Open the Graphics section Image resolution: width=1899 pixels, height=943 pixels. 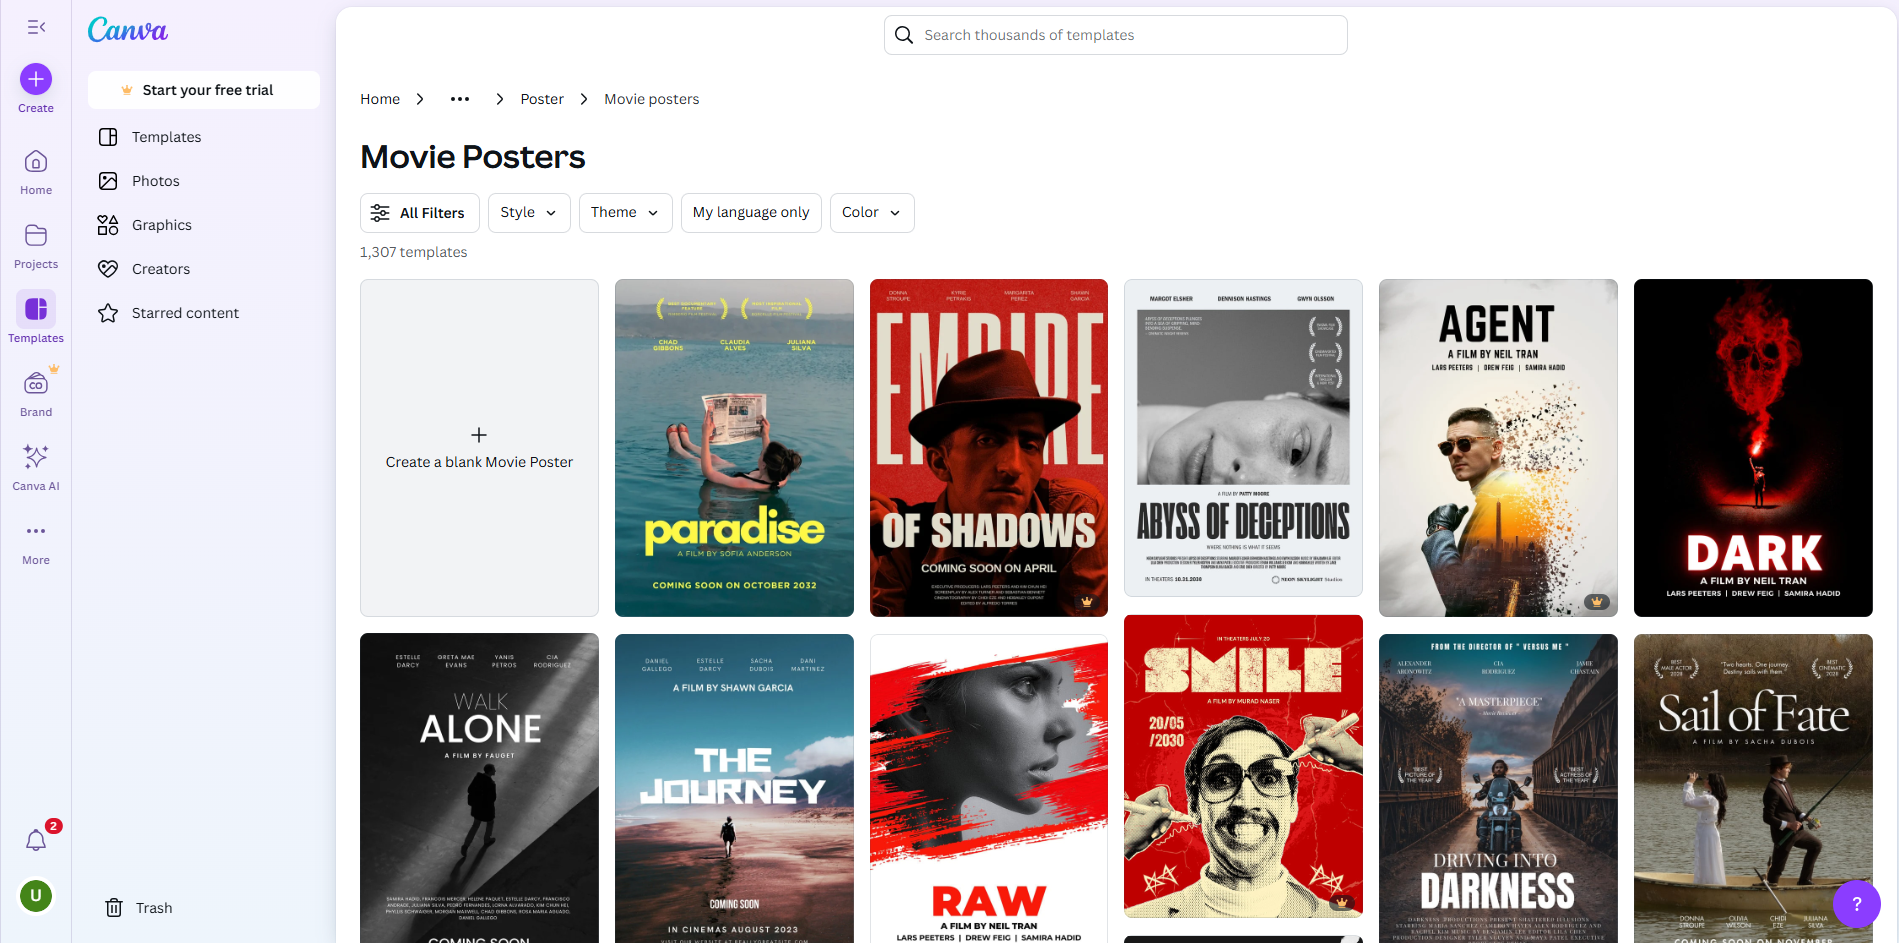click(x=160, y=224)
